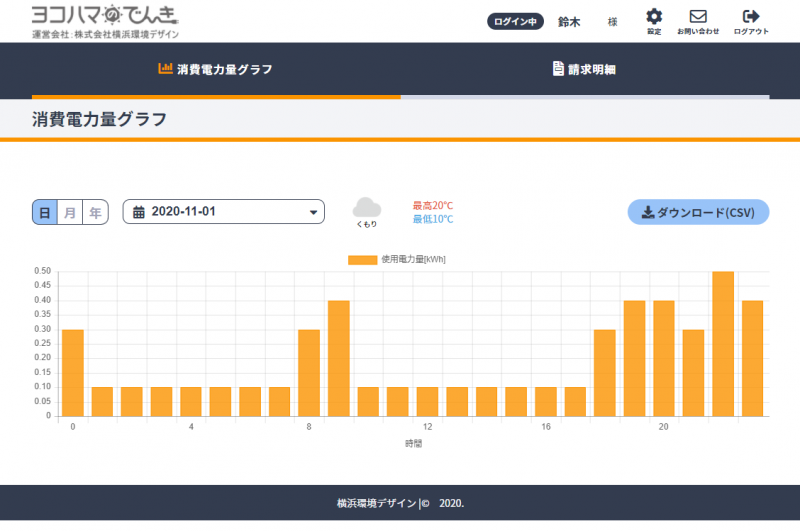Click the 消費電力量グラフ page heading

point(99,119)
